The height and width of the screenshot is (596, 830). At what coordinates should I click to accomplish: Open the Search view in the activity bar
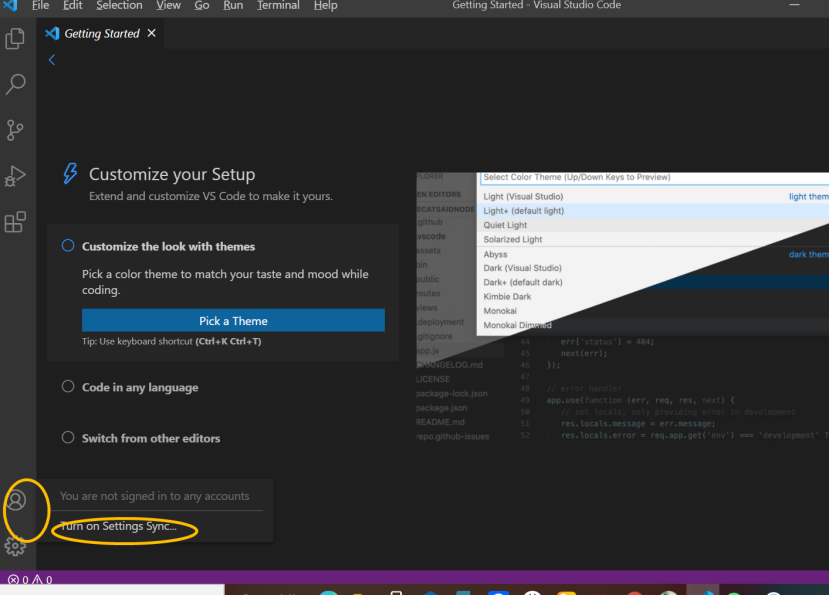[x=15, y=84]
